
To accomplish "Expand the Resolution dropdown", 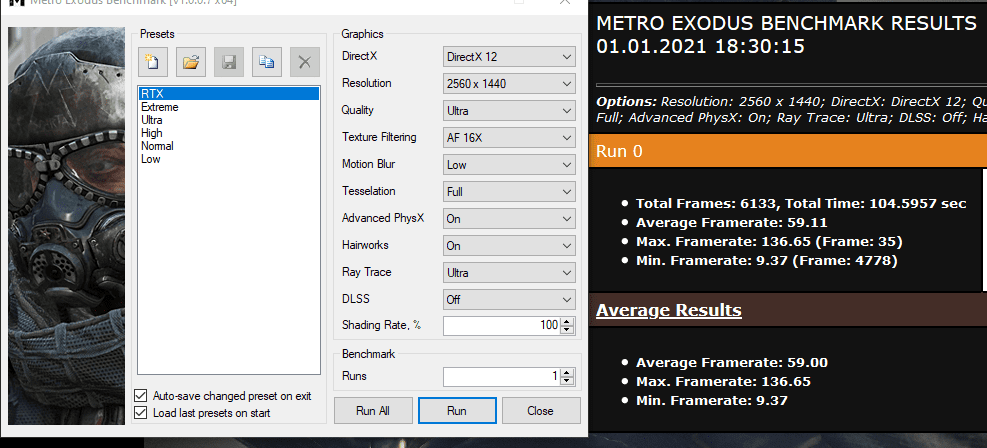I will coord(509,84).
